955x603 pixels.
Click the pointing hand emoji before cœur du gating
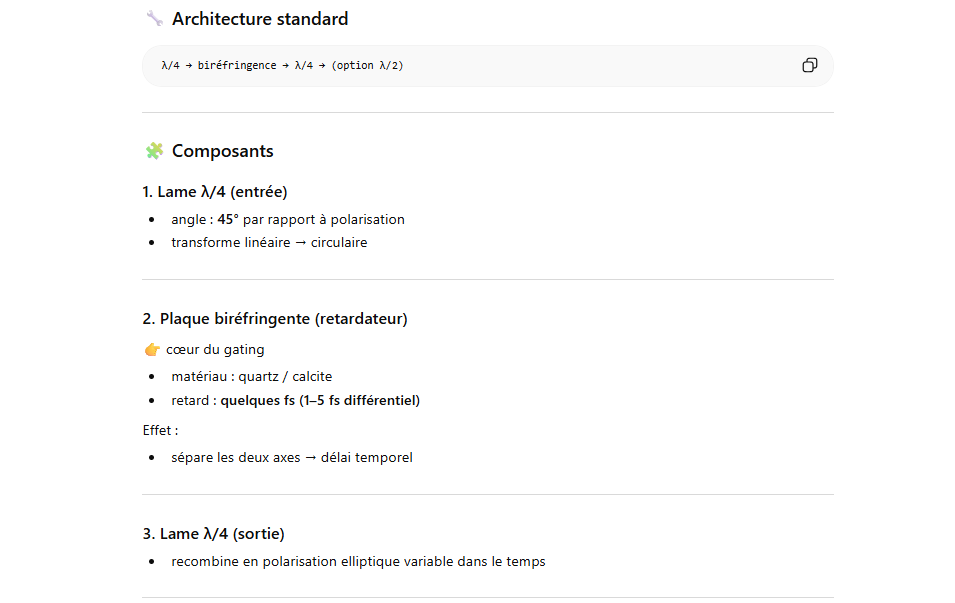pos(152,350)
